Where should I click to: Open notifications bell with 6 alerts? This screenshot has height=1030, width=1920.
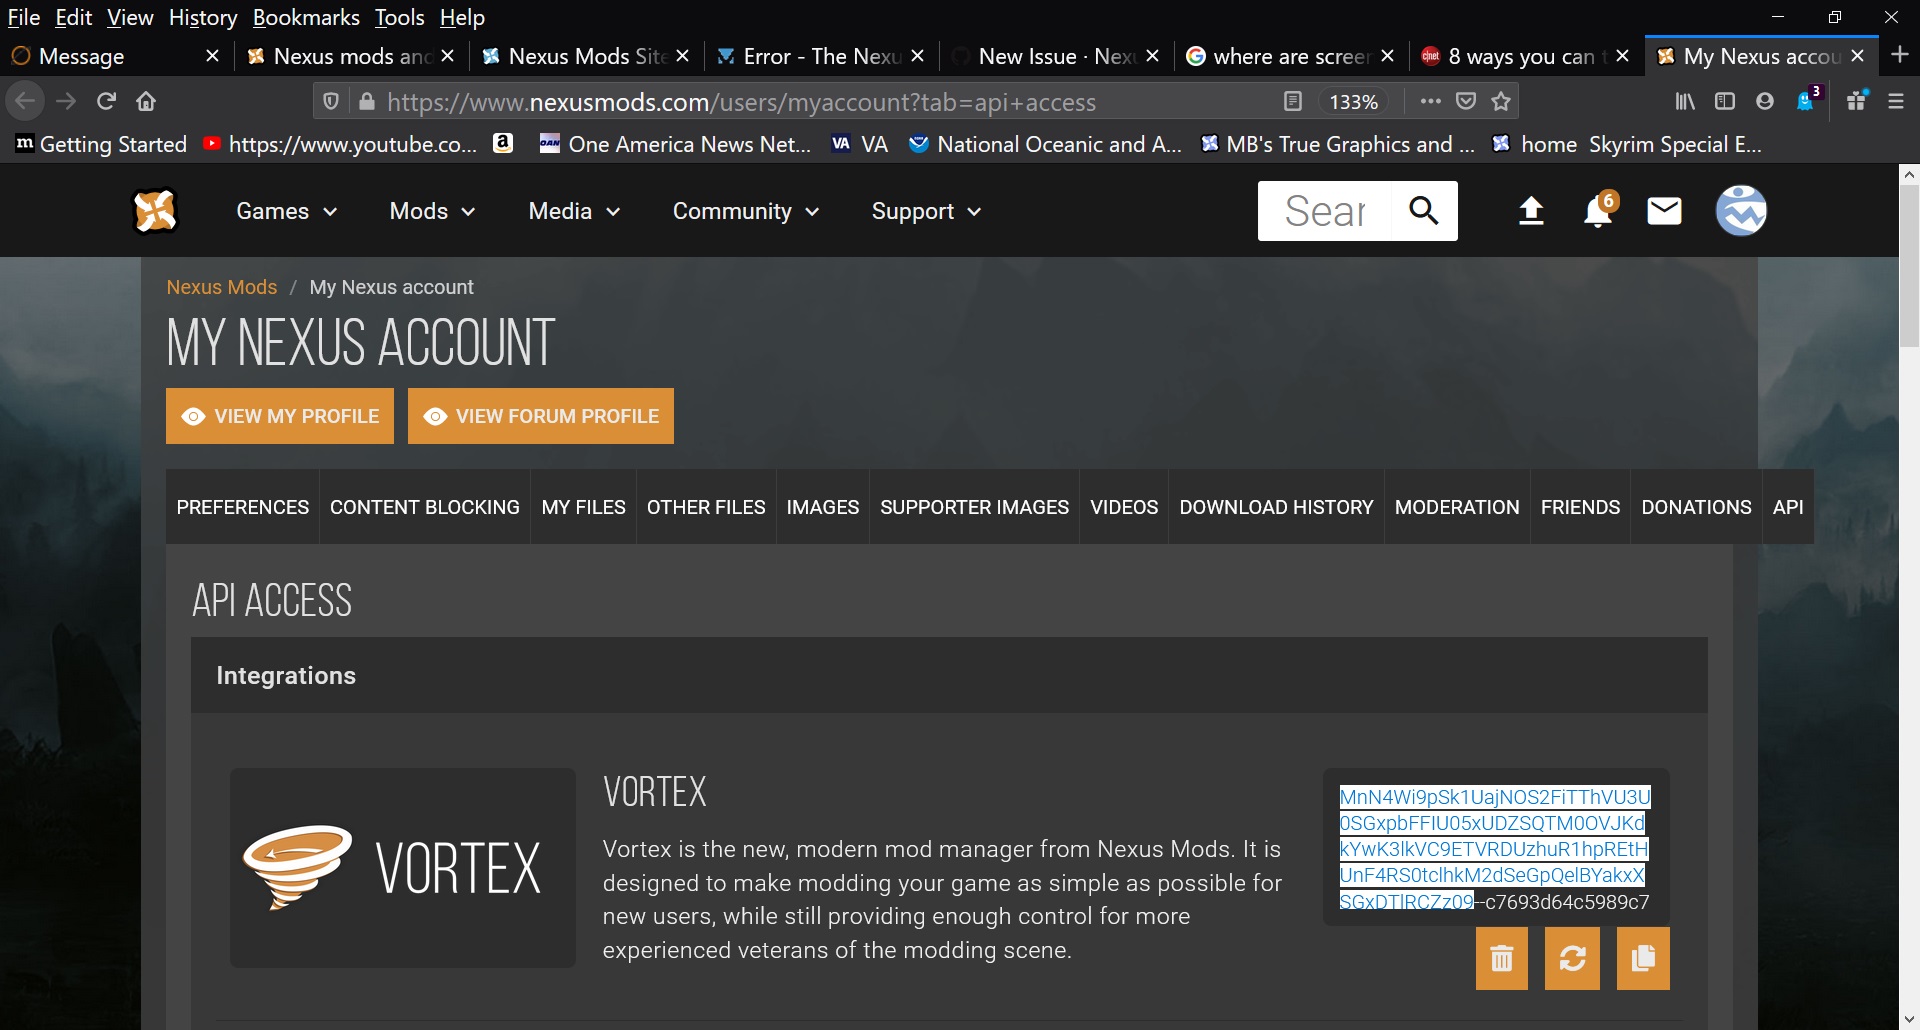(x=1597, y=212)
